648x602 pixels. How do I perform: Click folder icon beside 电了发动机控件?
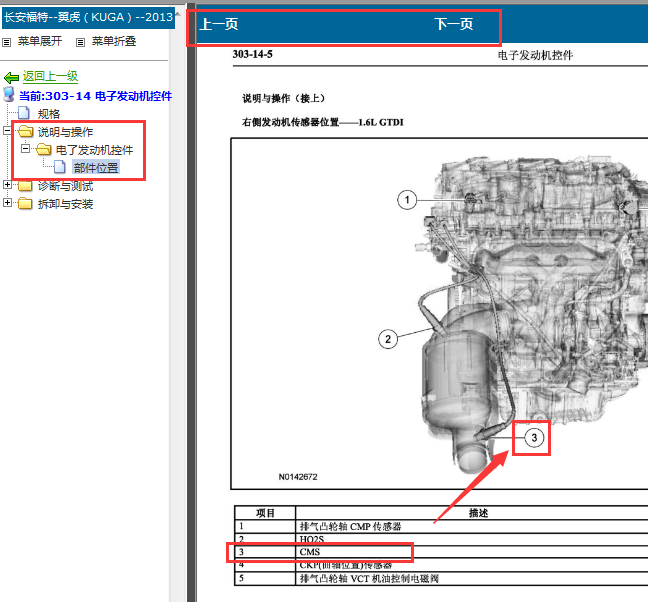point(43,149)
